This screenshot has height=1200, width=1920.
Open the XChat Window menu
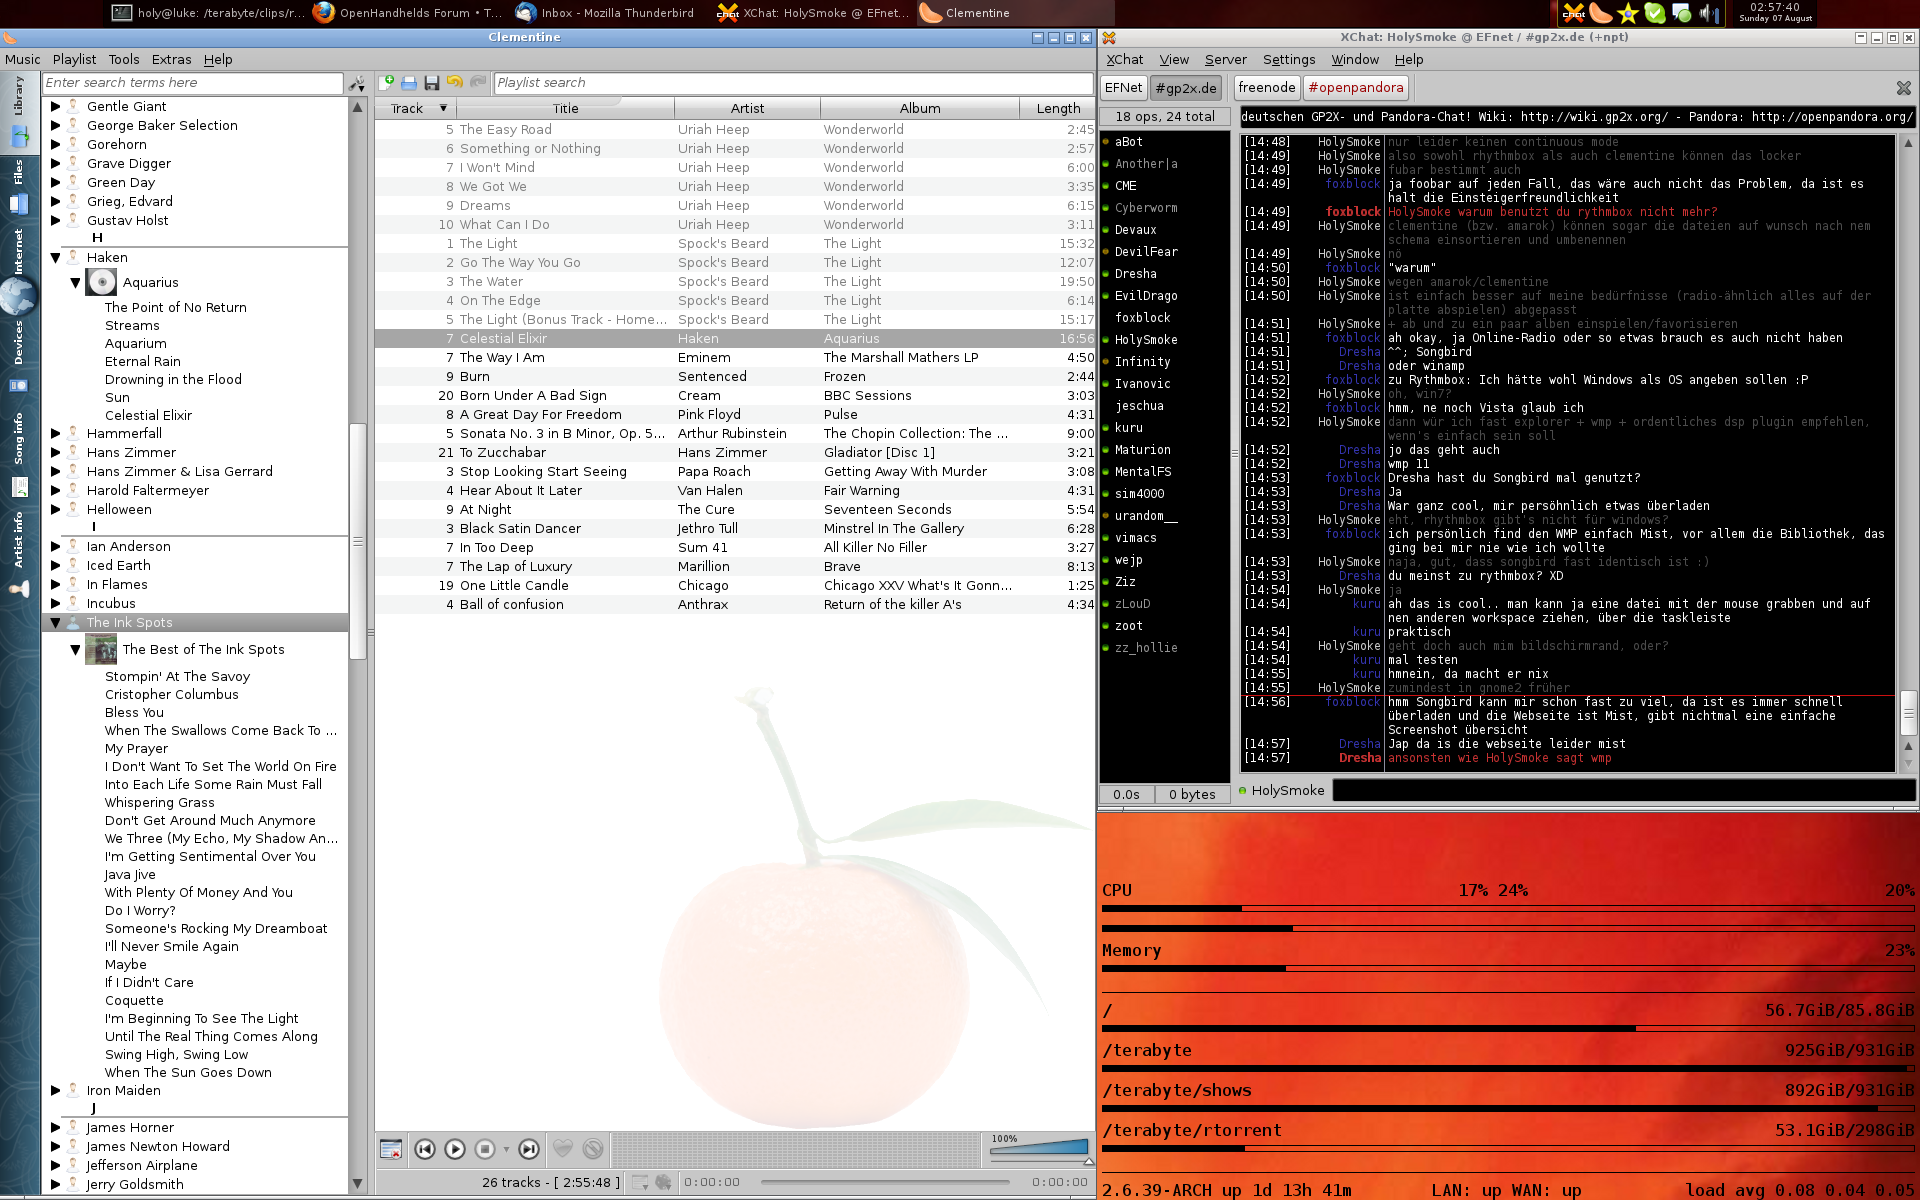click(1355, 59)
